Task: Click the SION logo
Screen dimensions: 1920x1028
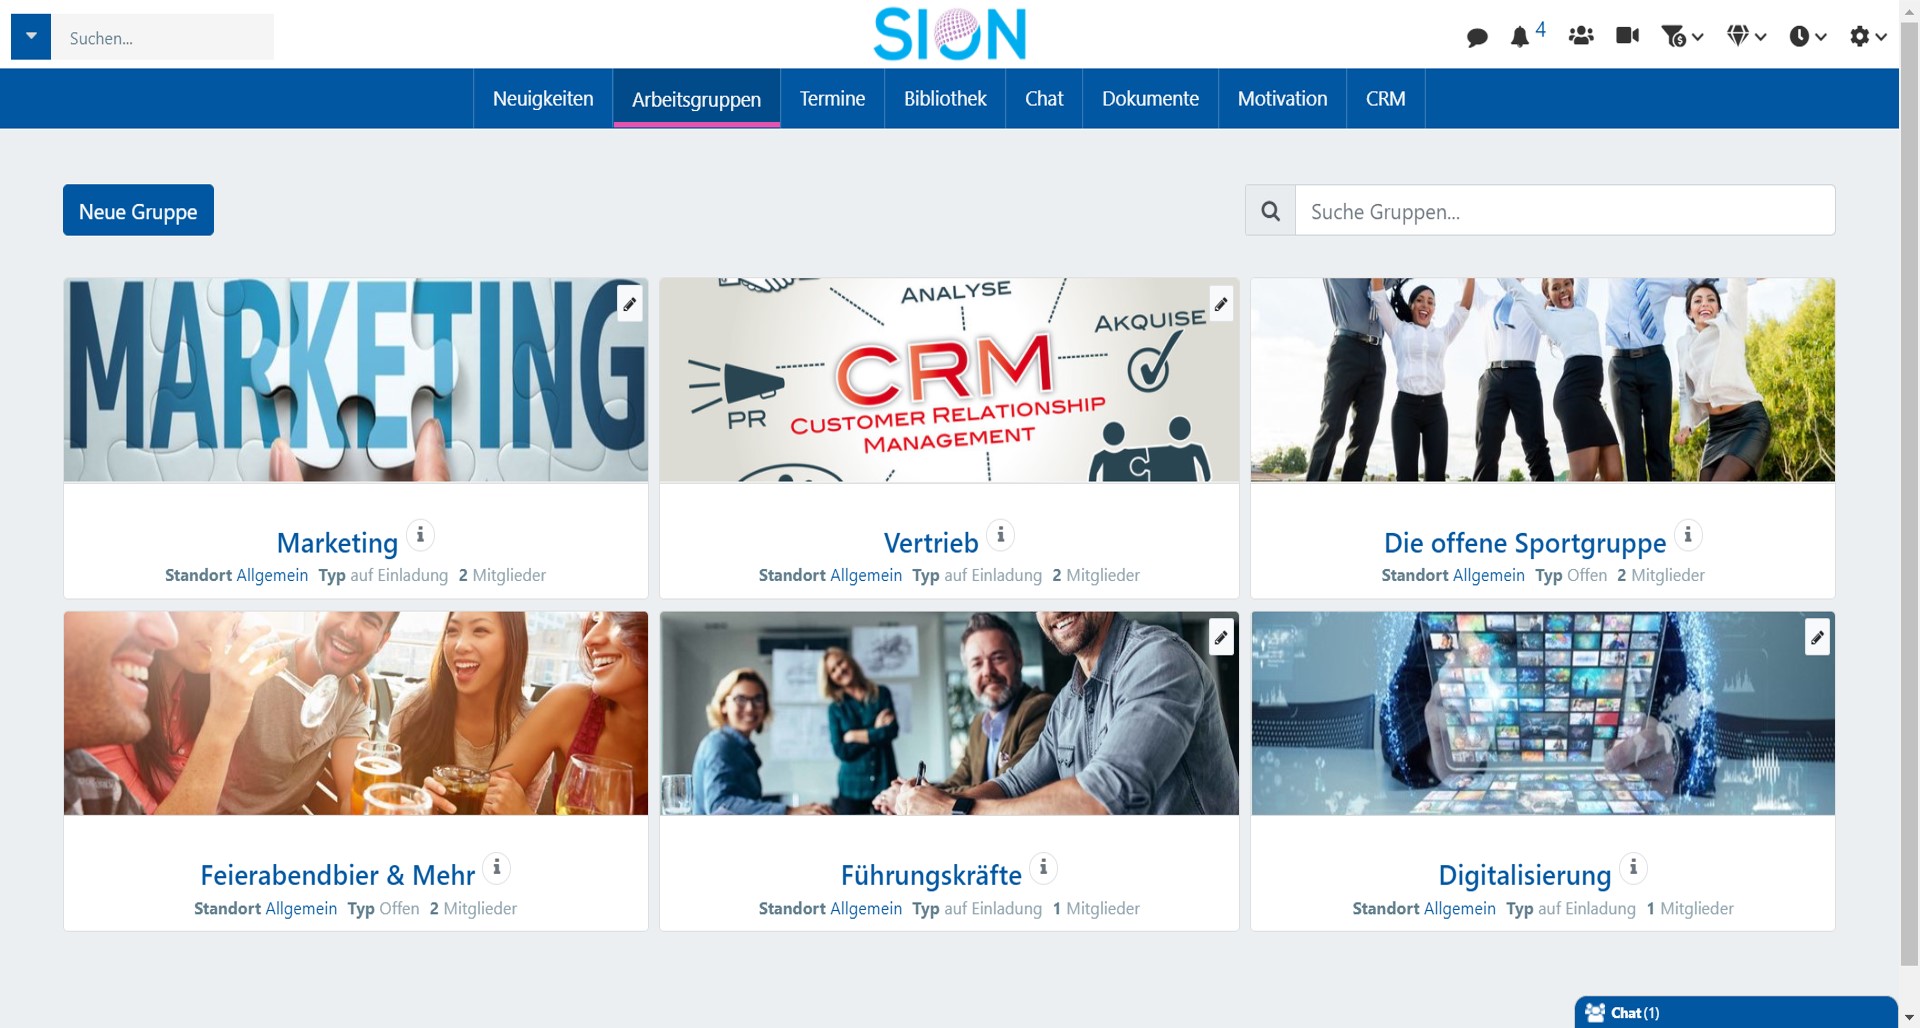Action: tap(950, 34)
